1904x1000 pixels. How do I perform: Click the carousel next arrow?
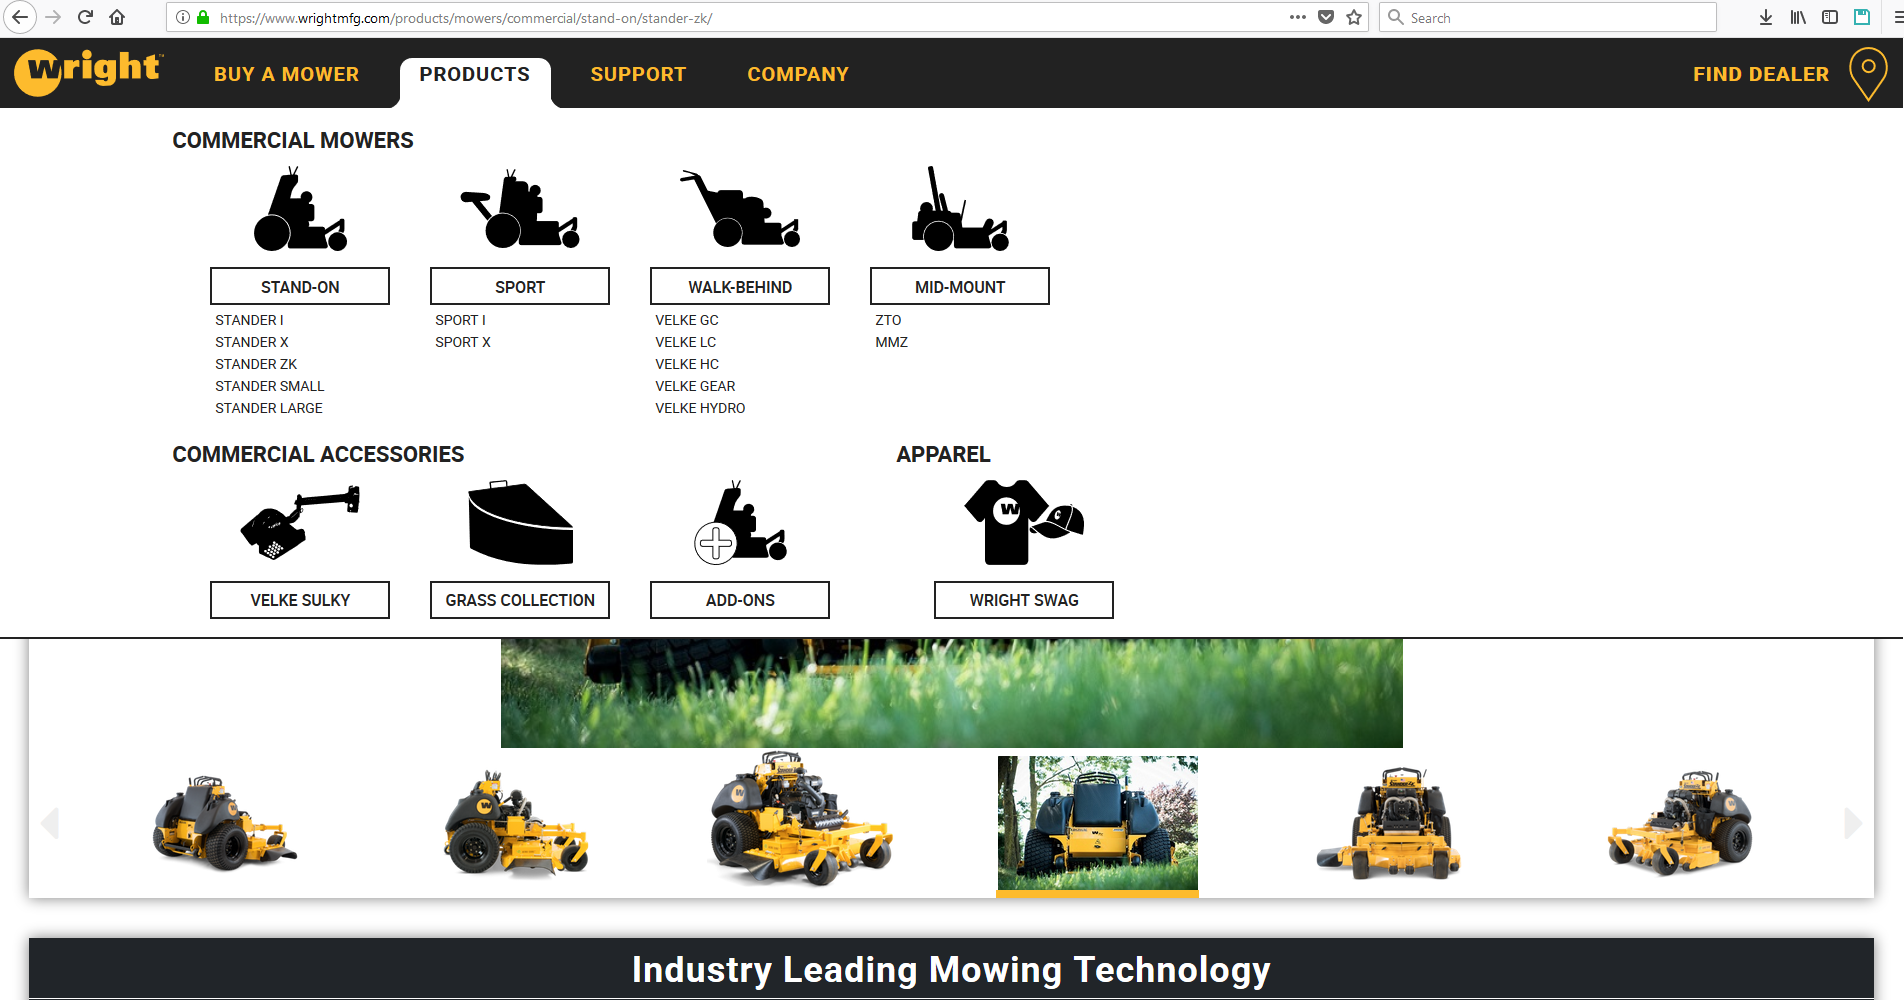coord(1853,823)
